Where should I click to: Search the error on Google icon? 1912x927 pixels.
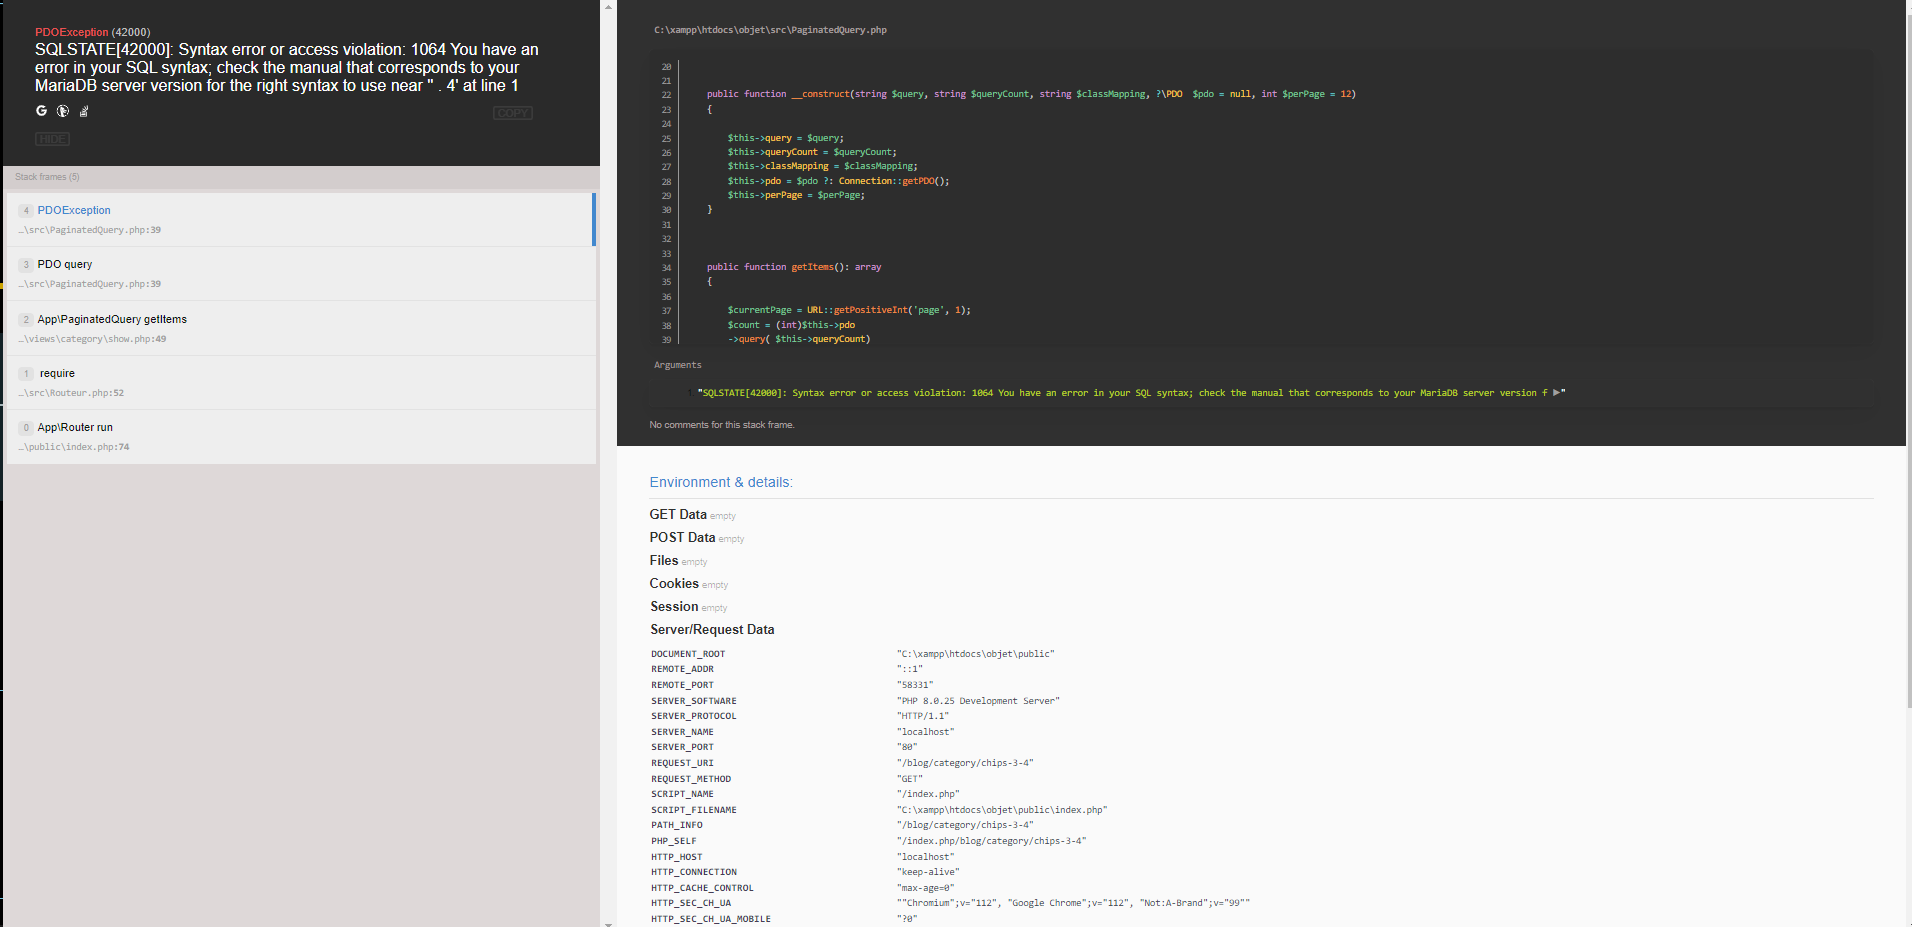tap(42, 111)
